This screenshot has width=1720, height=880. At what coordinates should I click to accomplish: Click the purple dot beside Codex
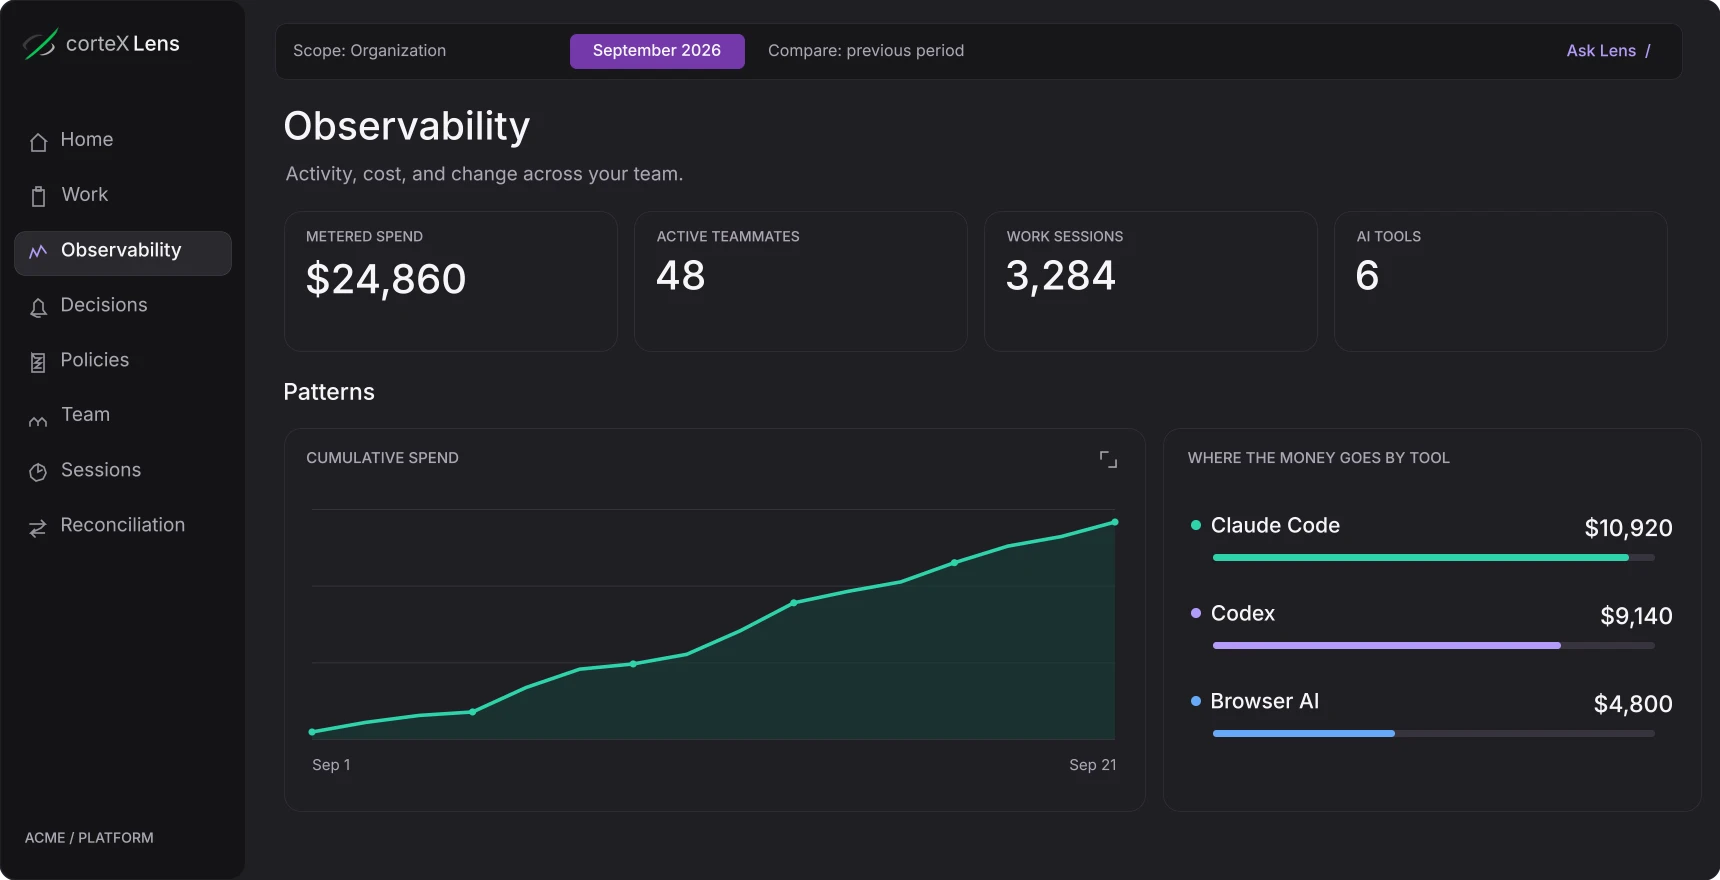coord(1196,613)
